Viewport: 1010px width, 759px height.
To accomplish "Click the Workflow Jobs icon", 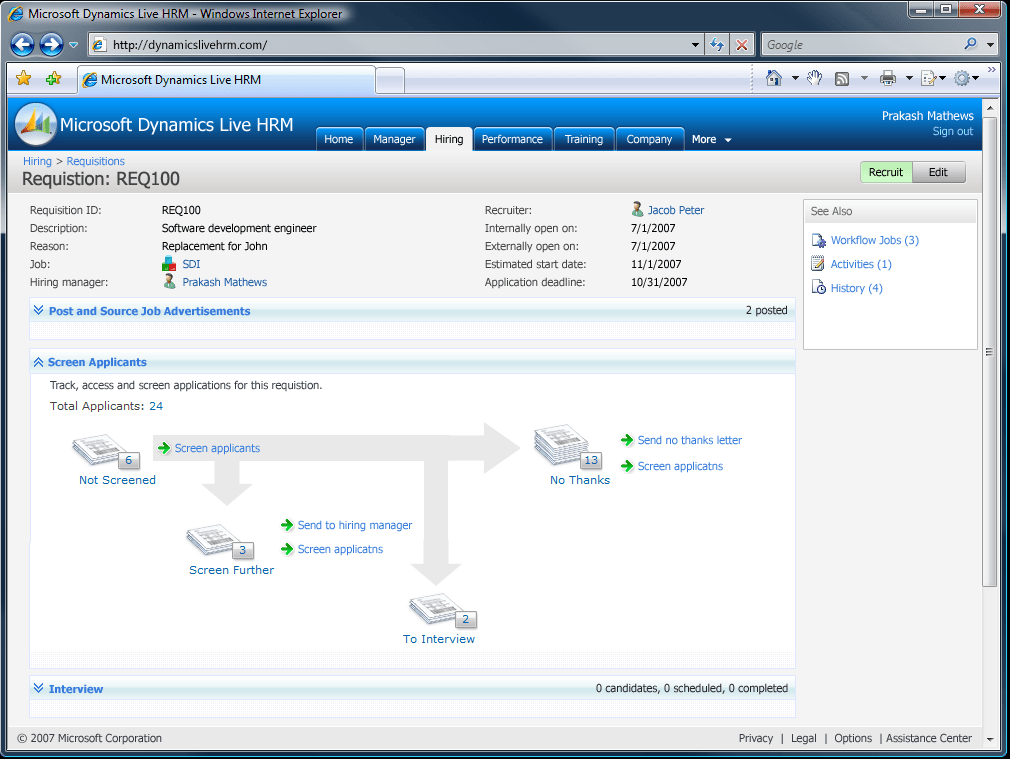I will (x=819, y=240).
